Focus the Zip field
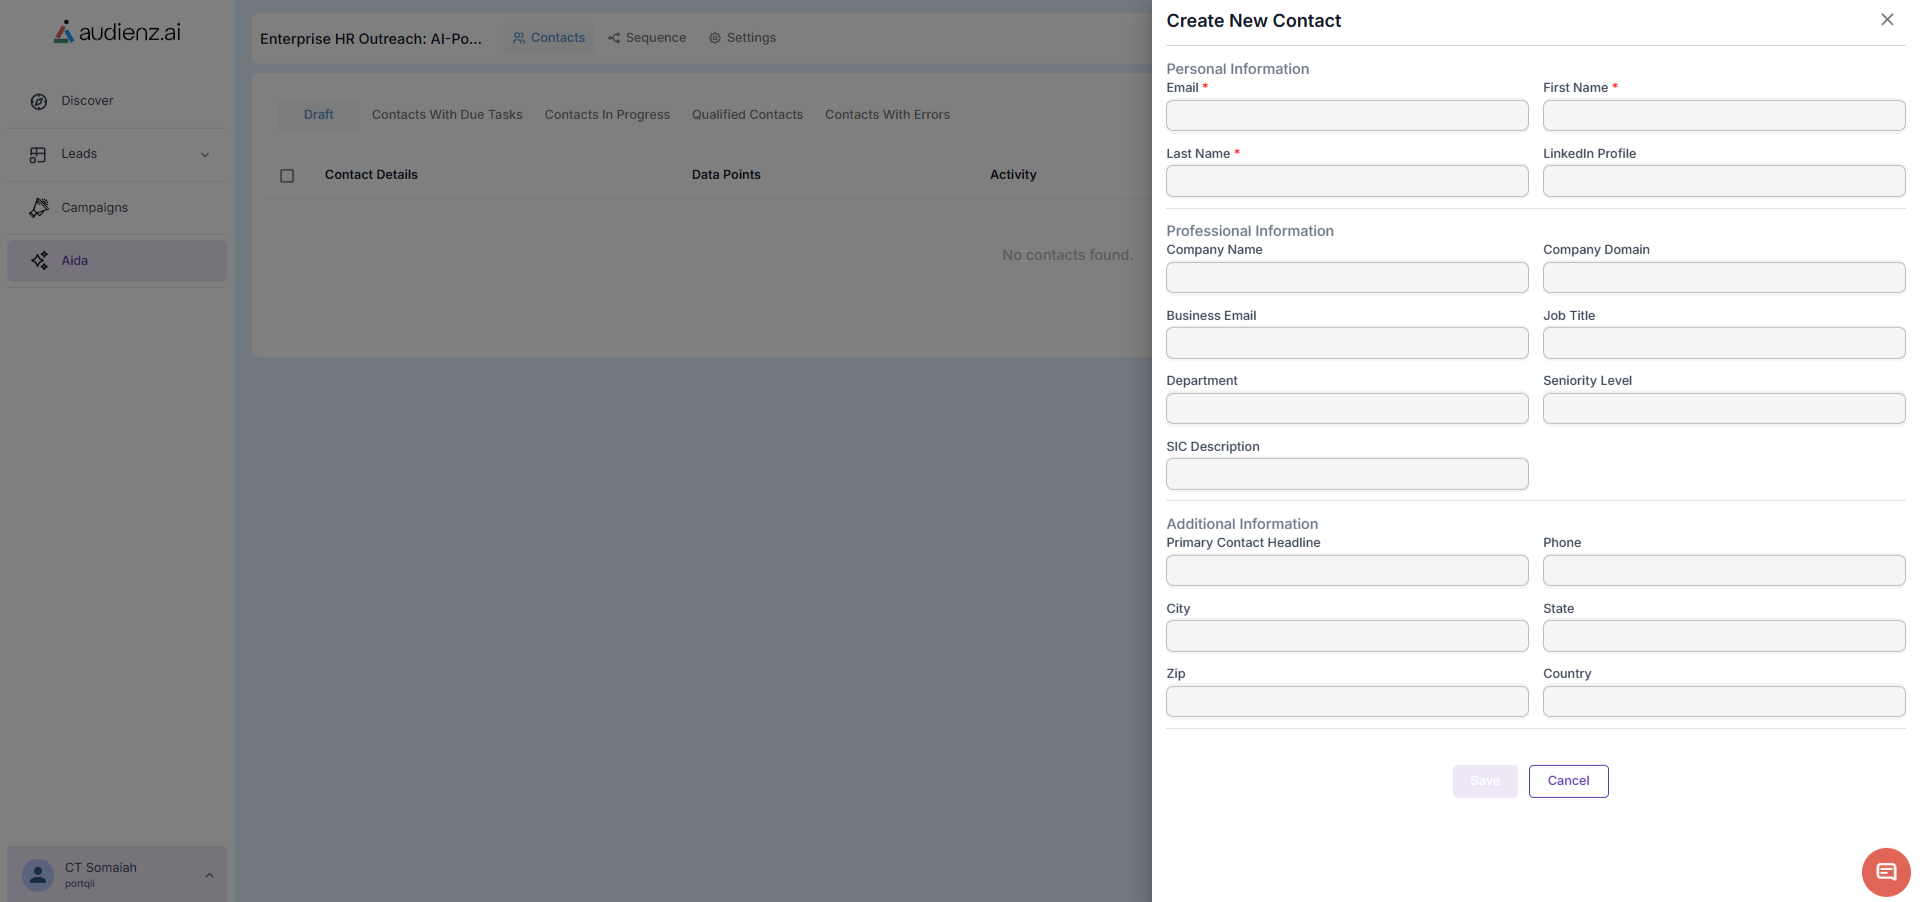This screenshot has height=902, width=1920. 1347,701
